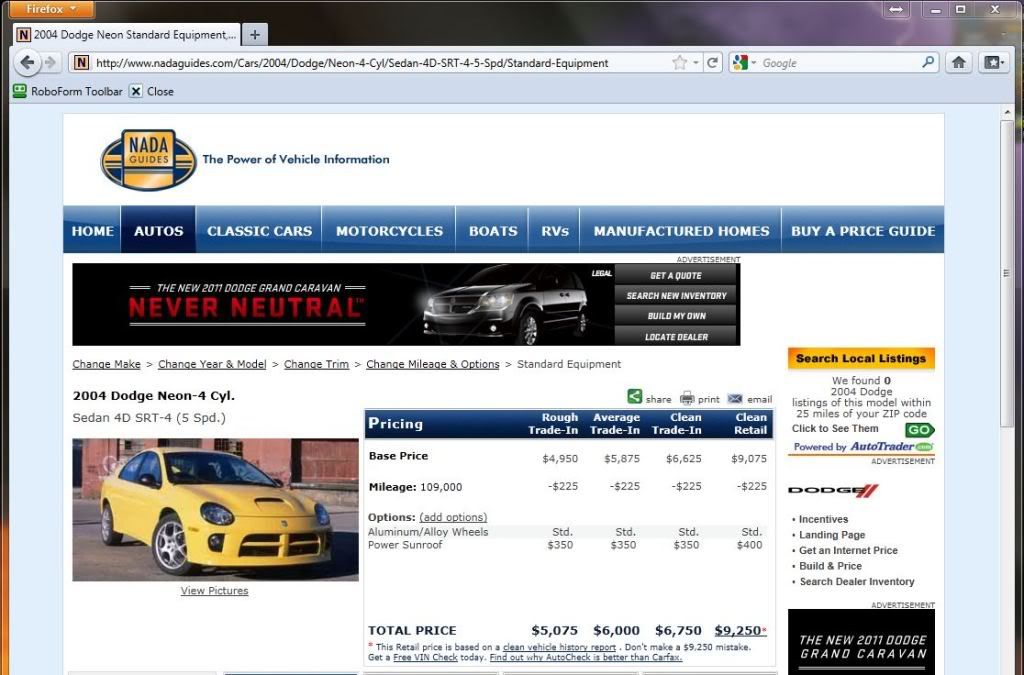
Task: Click the magnifier icon in search box
Action: [928, 62]
